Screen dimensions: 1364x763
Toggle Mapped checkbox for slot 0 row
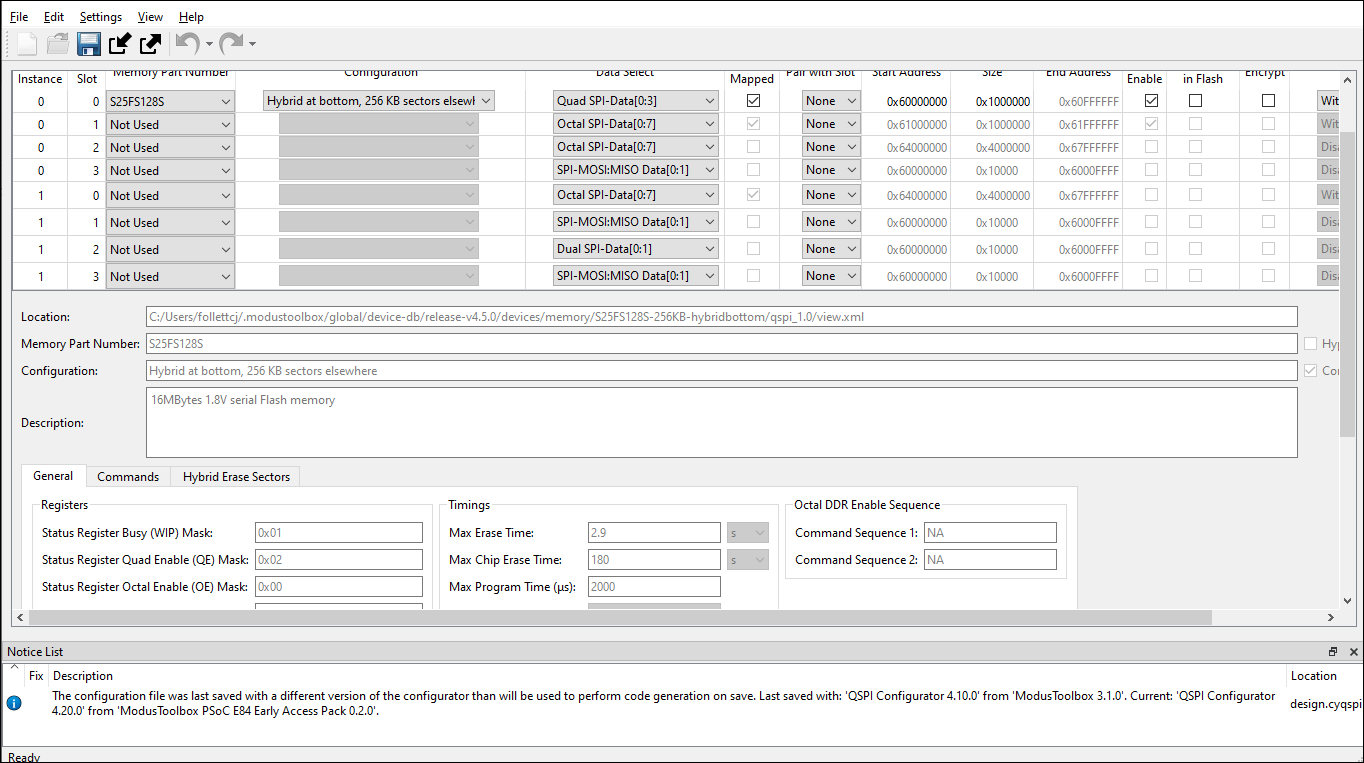(x=753, y=100)
